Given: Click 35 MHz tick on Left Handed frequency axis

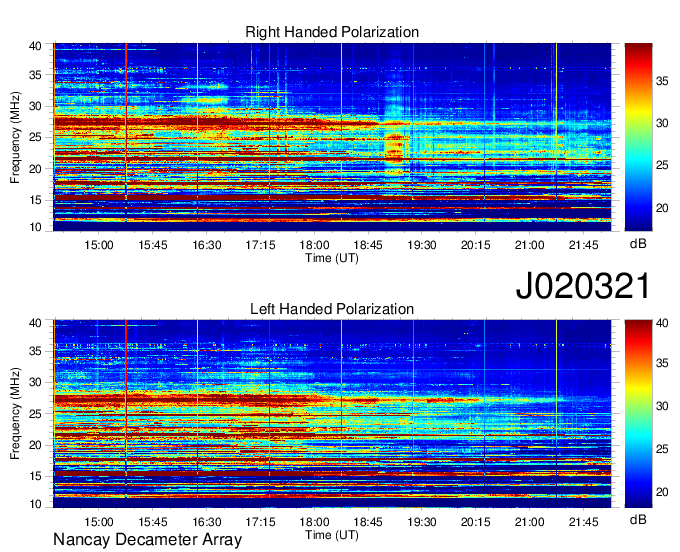Looking at the screenshot, I should (x=35, y=351).
